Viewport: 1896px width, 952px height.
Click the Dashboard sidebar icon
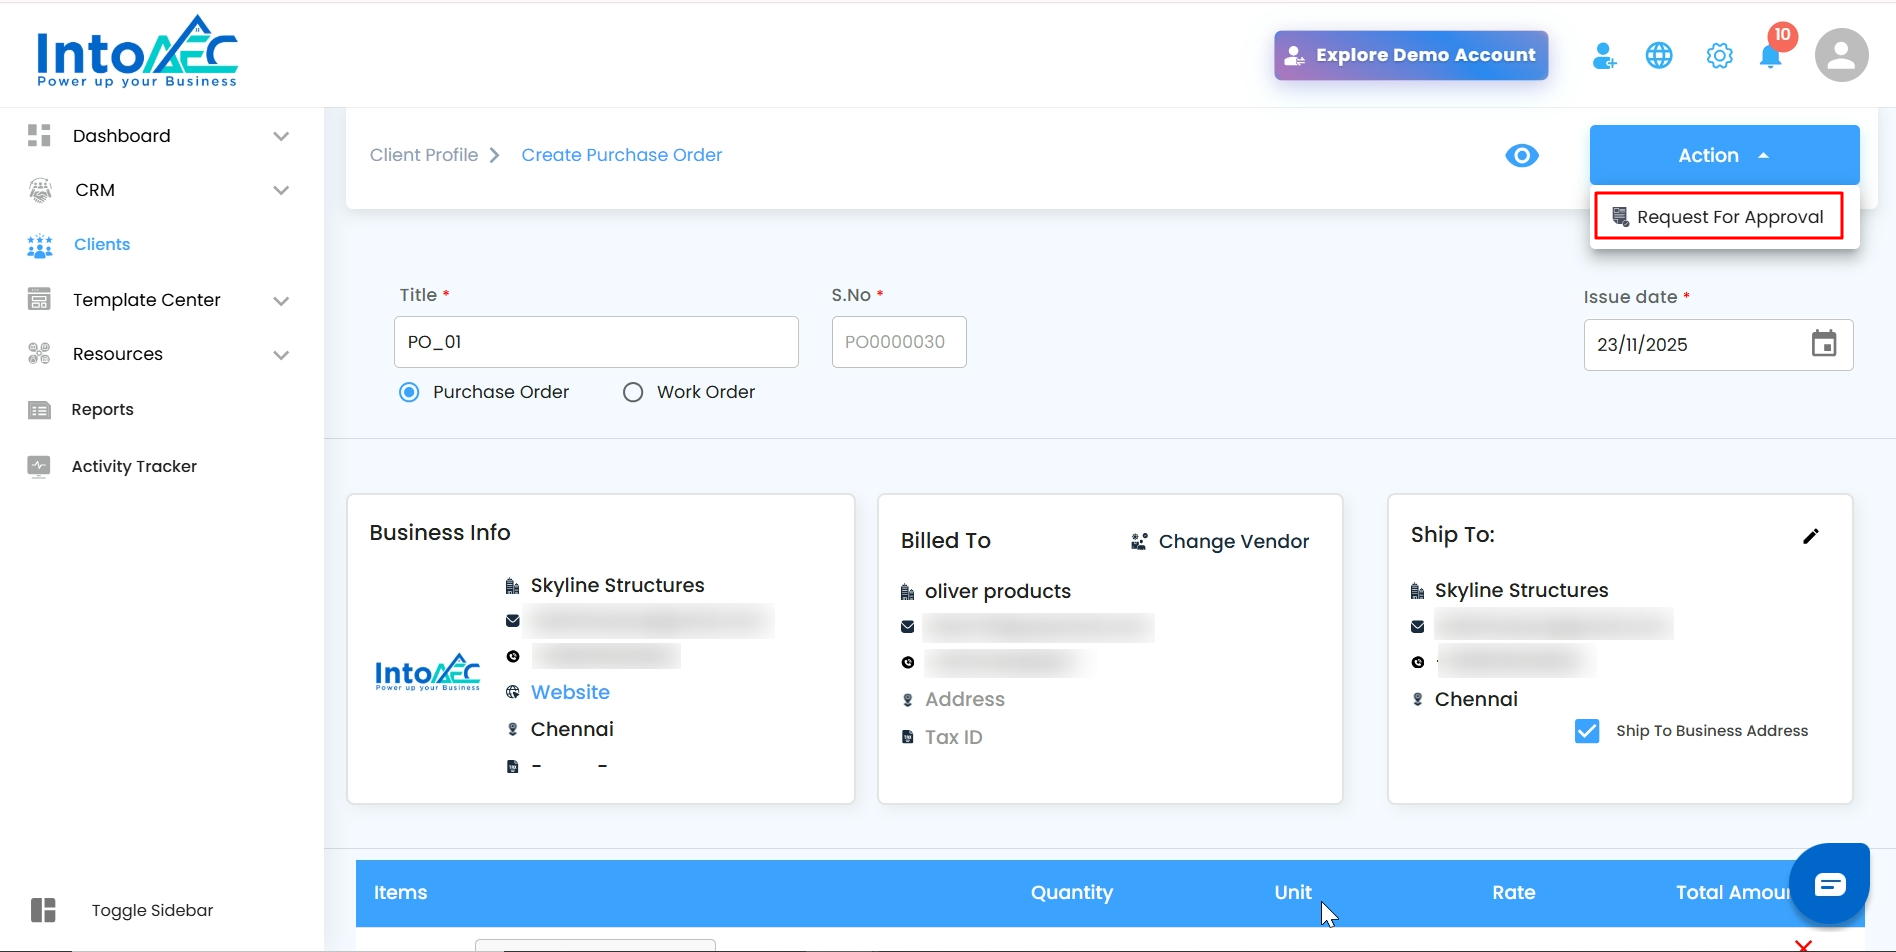pyautogui.click(x=39, y=136)
